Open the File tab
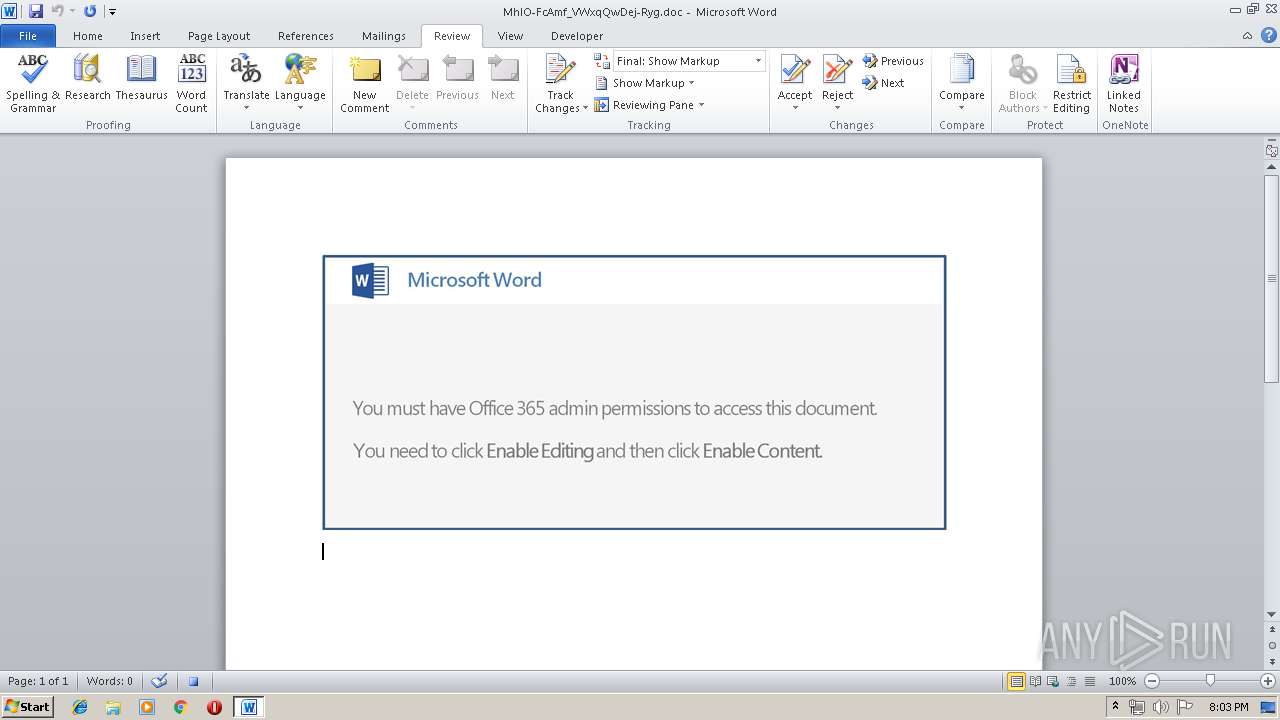The width and height of the screenshot is (1280, 720). pyautogui.click(x=28, y=36)
